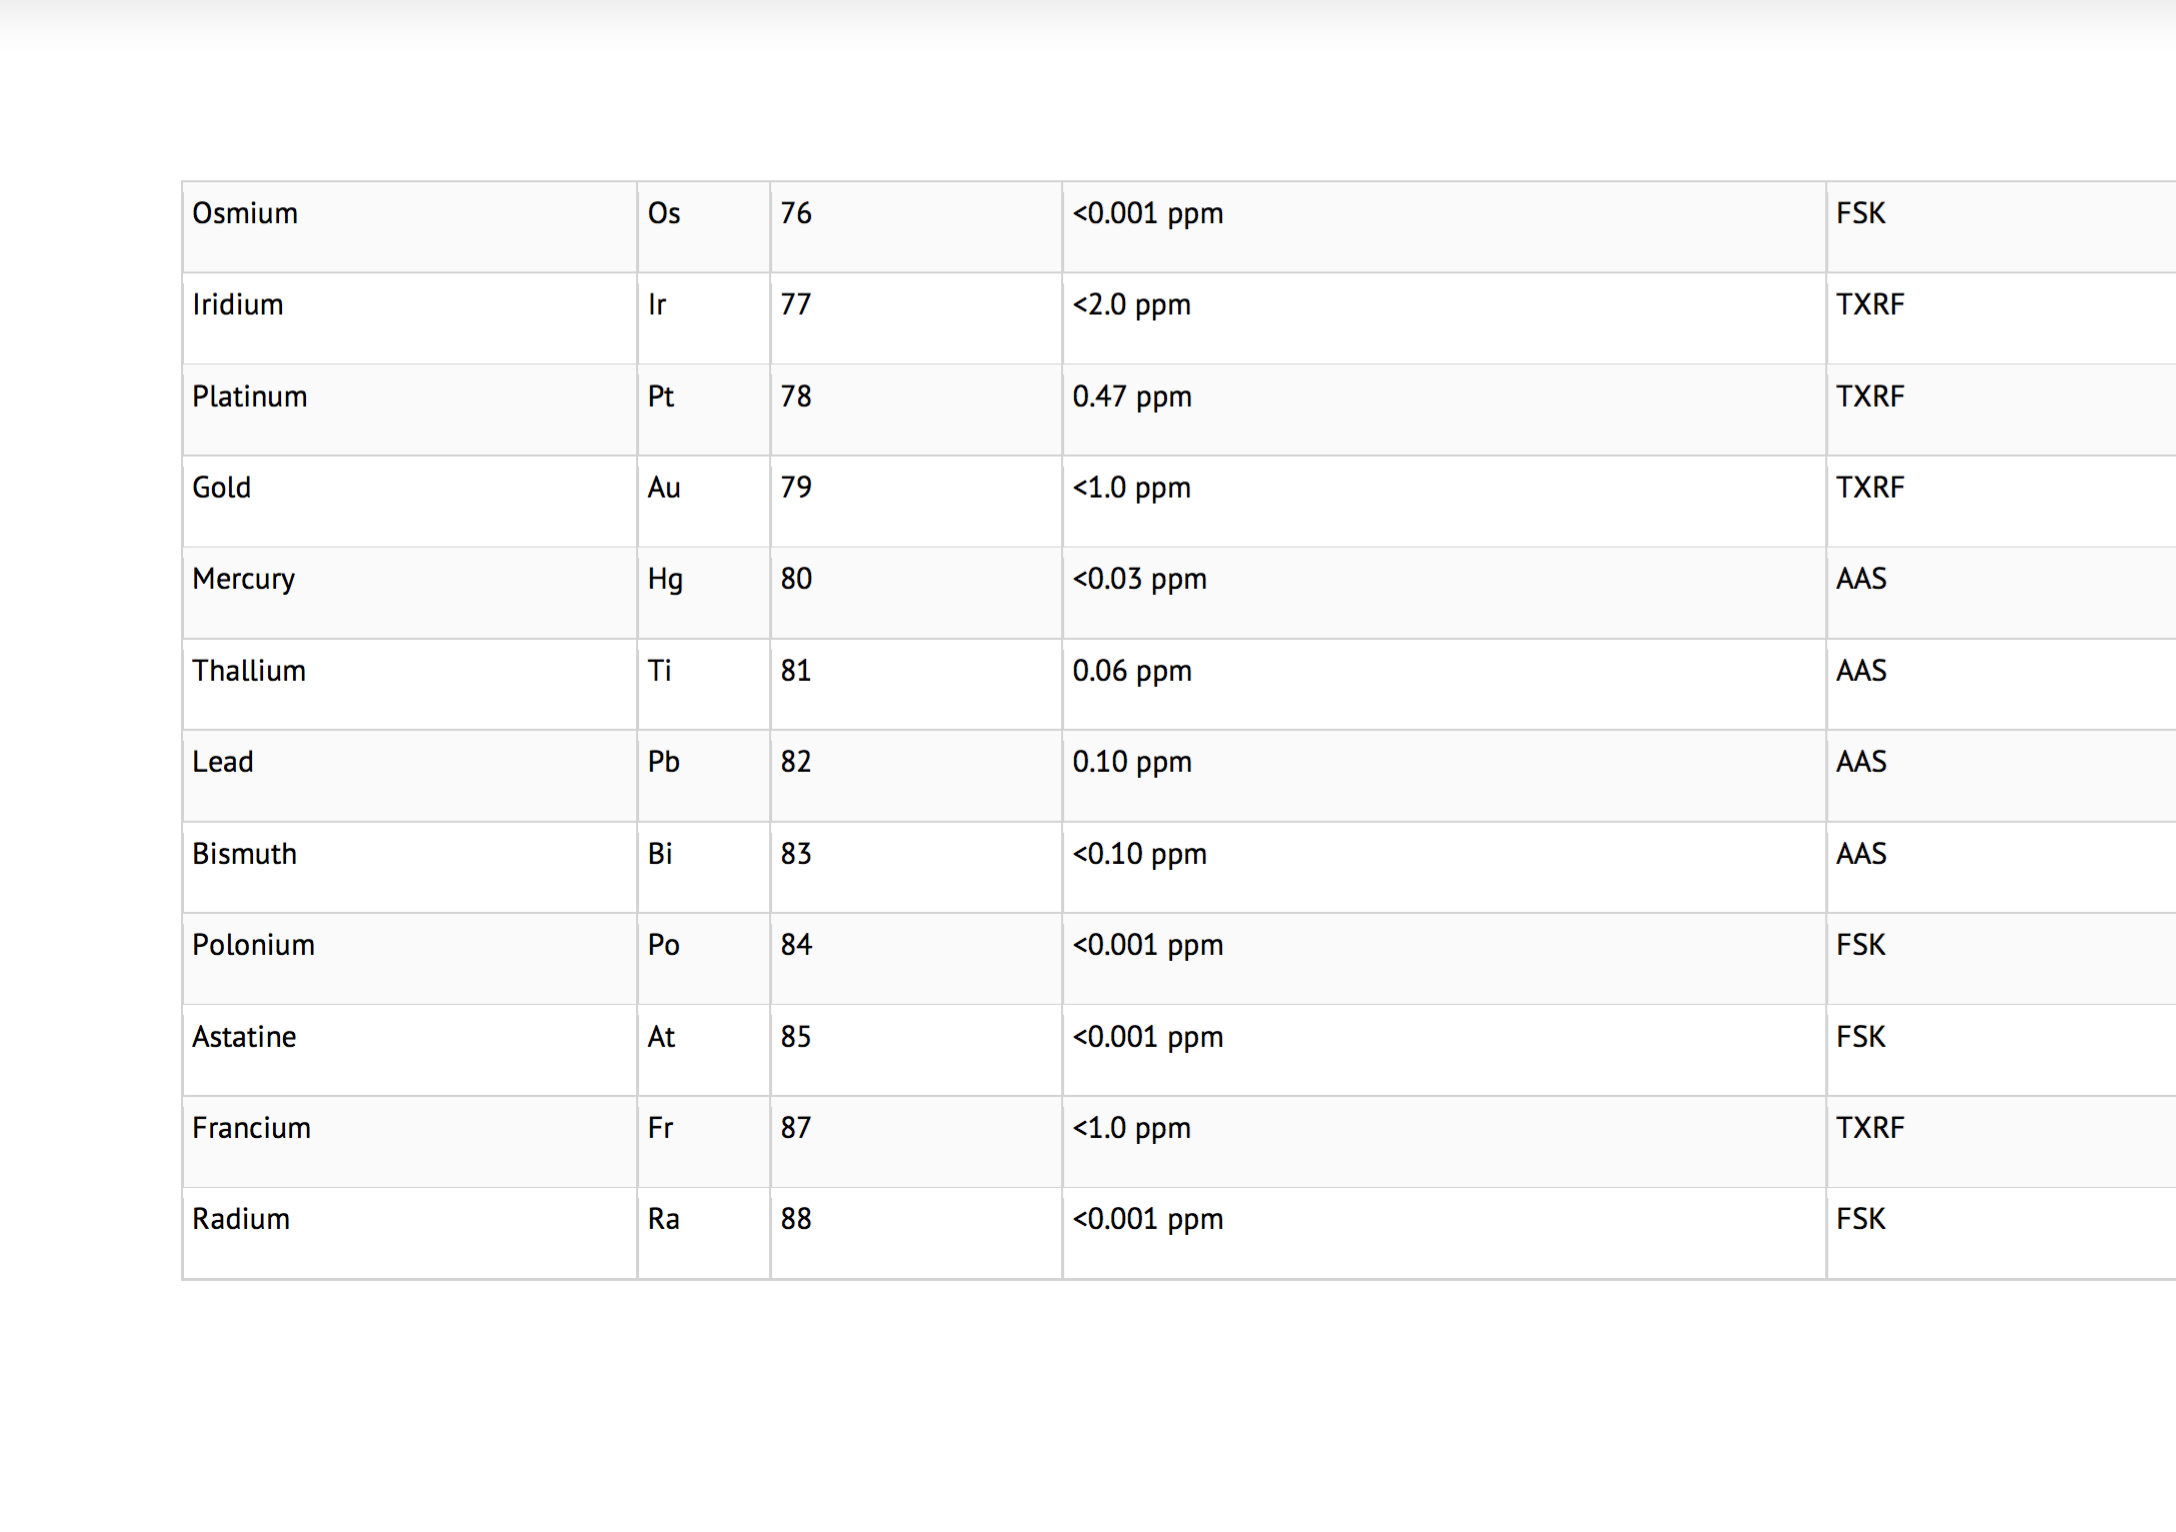Click the Po symbol cell

tap(664, 945)
